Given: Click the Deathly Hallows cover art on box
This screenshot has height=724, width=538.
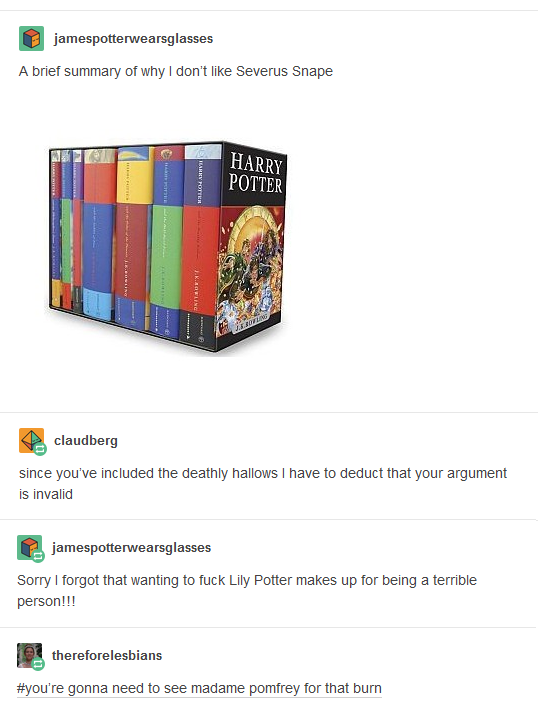Looking at the screenshot, I should pyautogui.click(x=250, y=270).
